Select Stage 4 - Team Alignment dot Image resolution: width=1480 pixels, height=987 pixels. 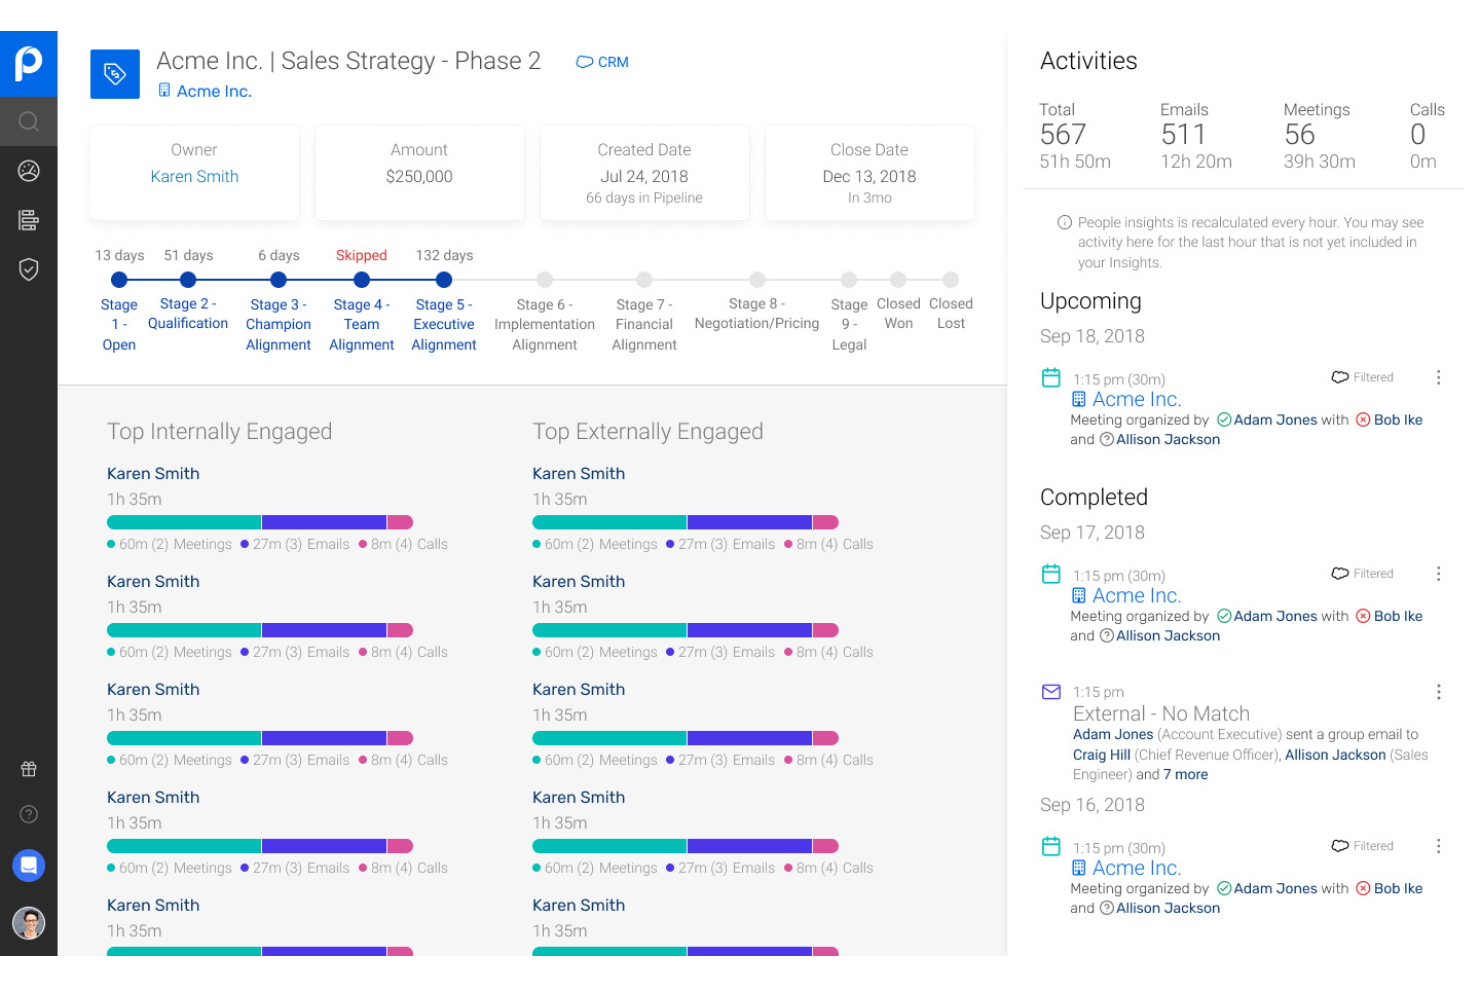(362, 280)
